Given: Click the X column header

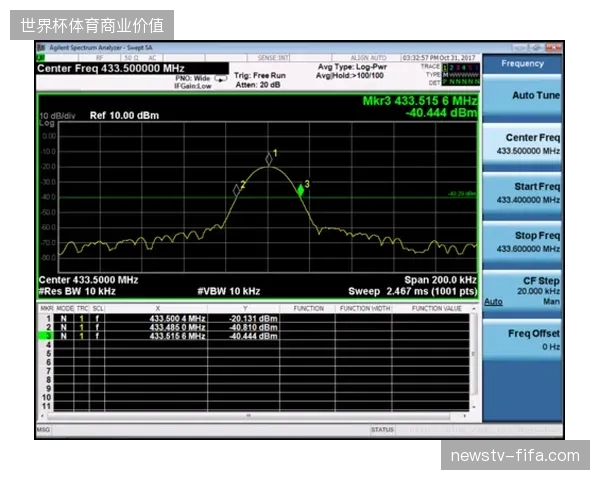Looking at the screenshot, I should pyautogui.click(x=158, y=309).
